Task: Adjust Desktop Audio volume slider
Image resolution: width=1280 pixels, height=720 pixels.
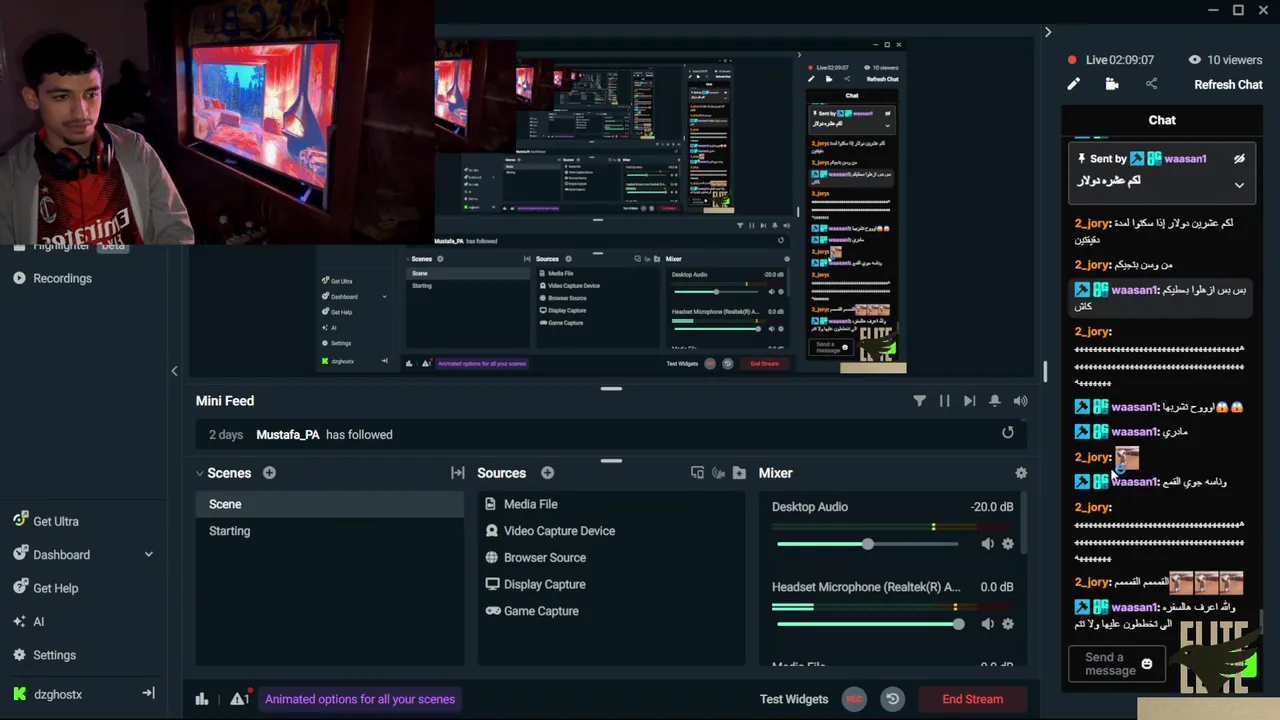Action: [867, 544]
